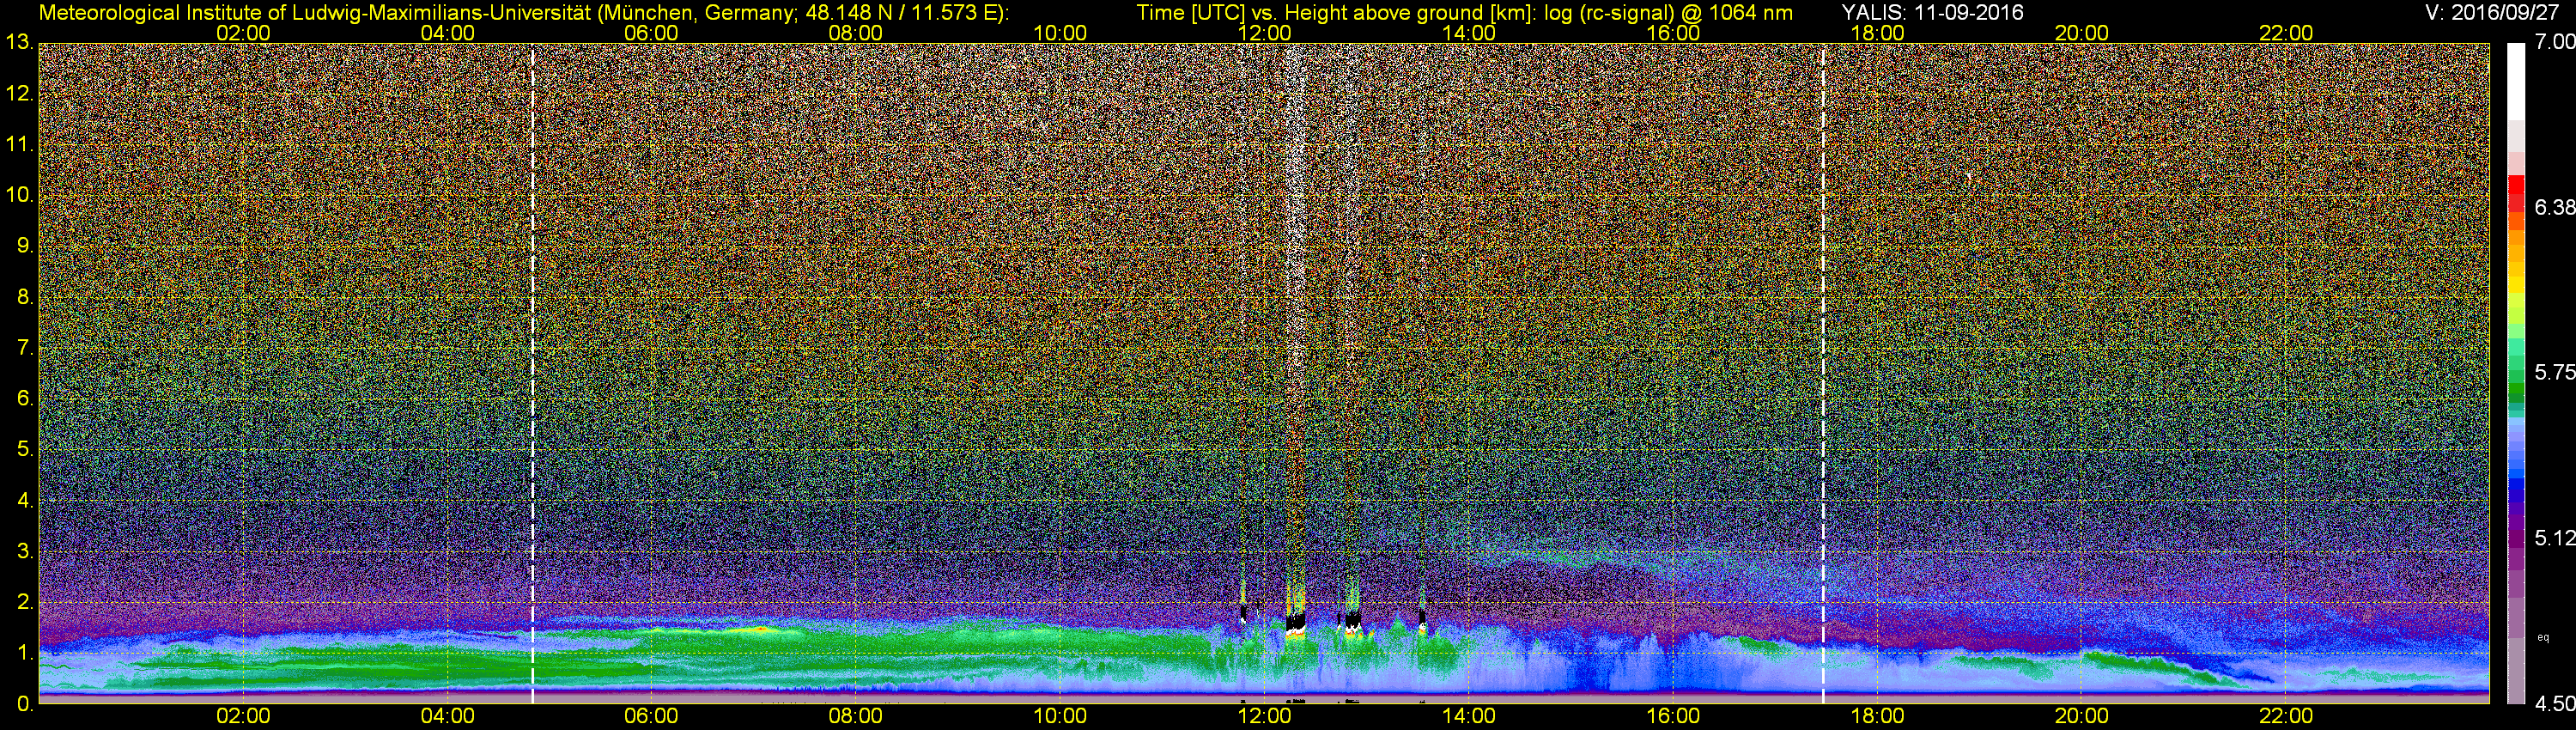Select the 22:00 label on the bottom time axis
Viewport: 2576px width, 730px height.
pyautogui.click(x=2286, y=716)
